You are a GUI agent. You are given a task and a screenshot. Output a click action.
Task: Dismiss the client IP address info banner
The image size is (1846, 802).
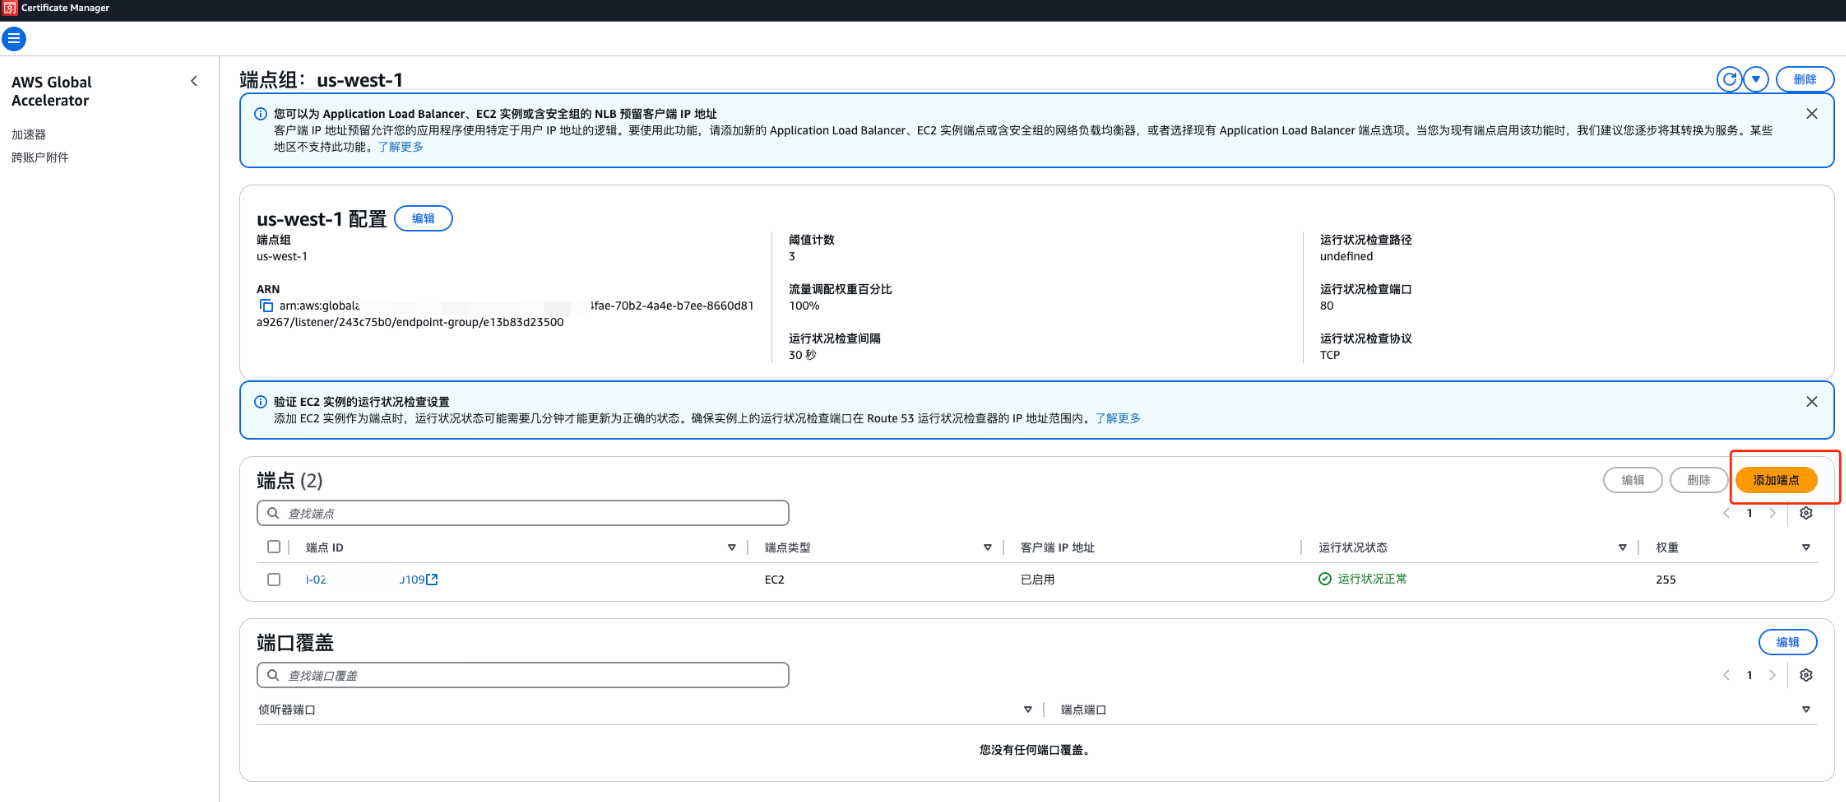pyautogui.click(x=1812, y=114)
